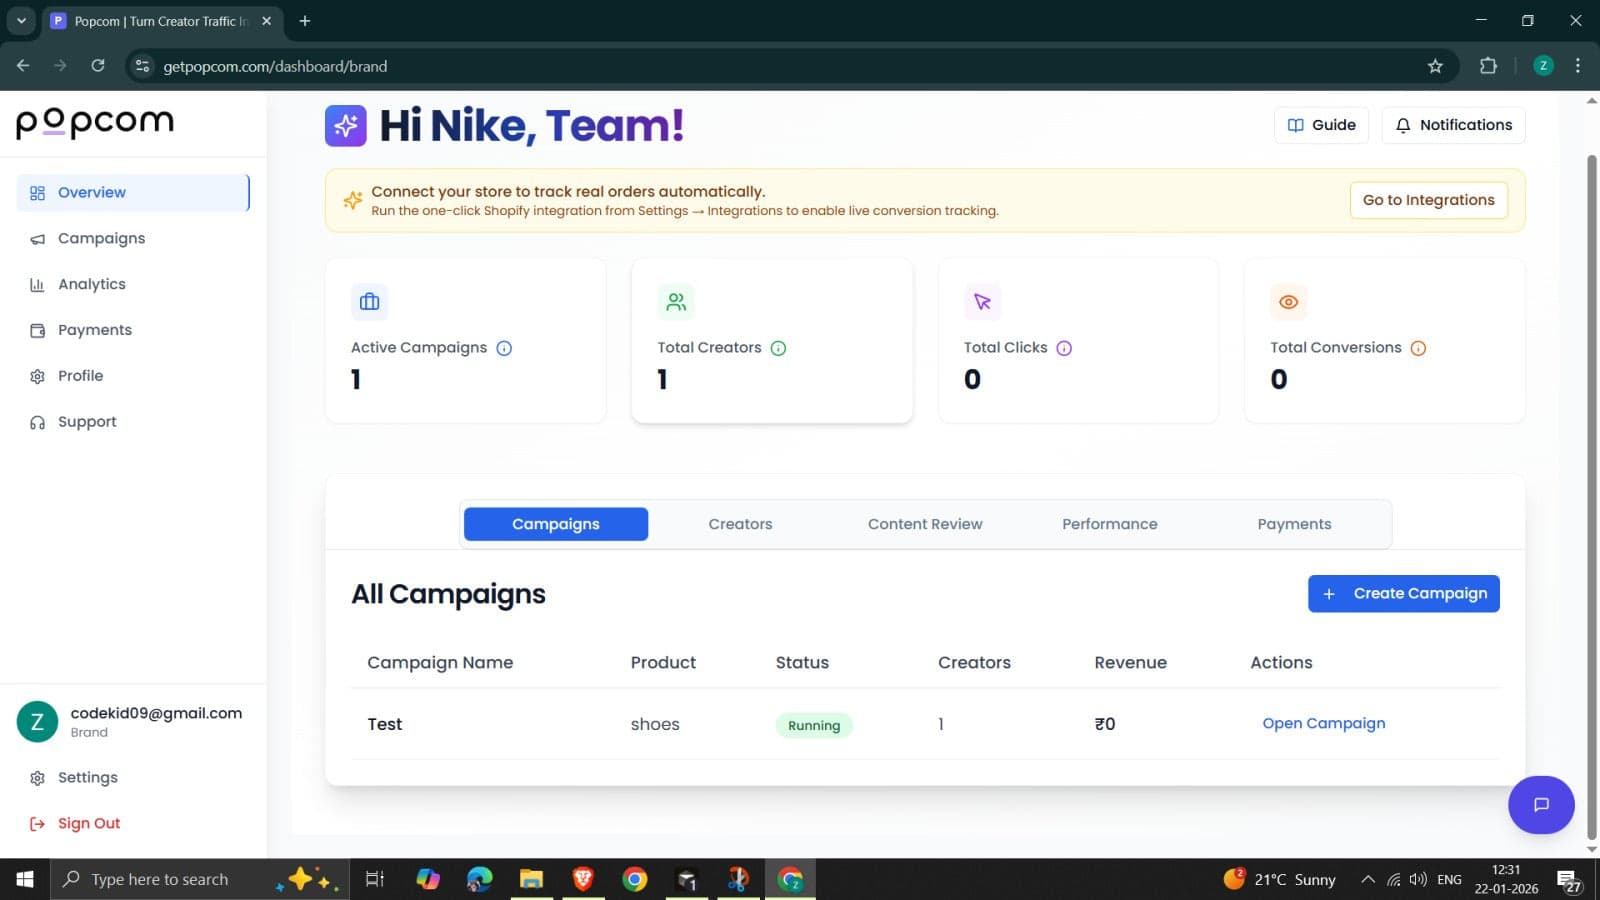Switch to the Creators tab

740,524
